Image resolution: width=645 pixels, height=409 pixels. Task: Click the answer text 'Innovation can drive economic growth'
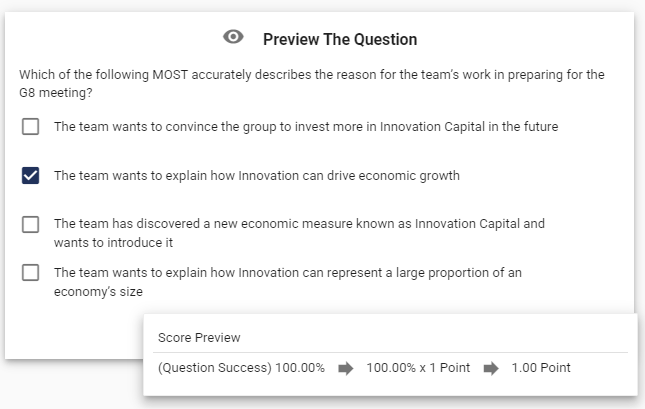pyautogui.click(x=349, y=176)
